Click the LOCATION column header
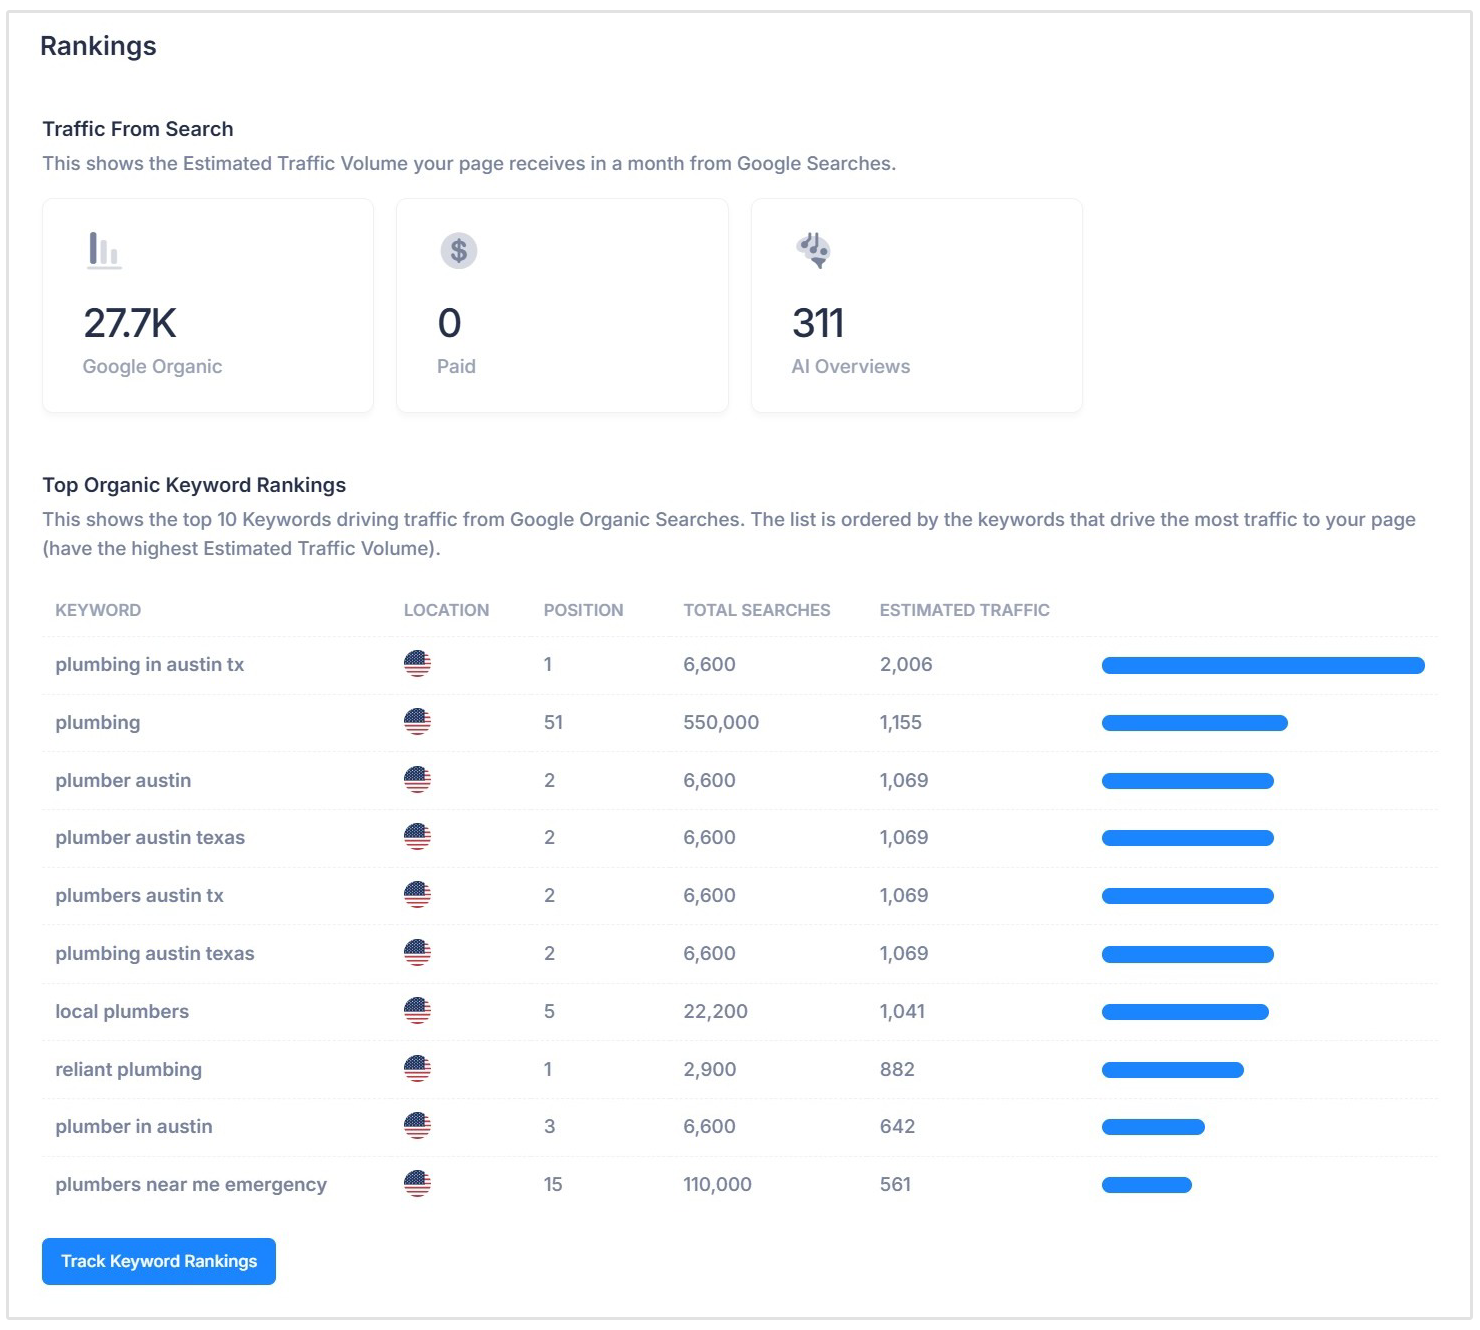 (446, 610)
